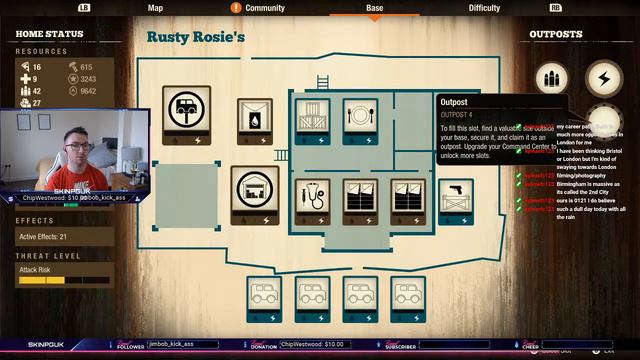Select the infirmary stethoscope facility

coord(312,202)
